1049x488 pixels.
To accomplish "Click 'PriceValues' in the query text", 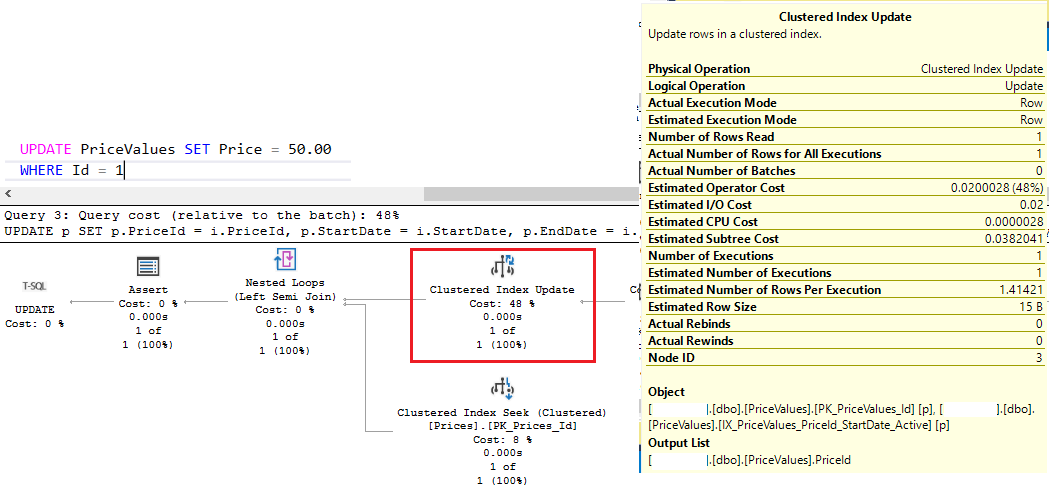I will click(129, 149).
